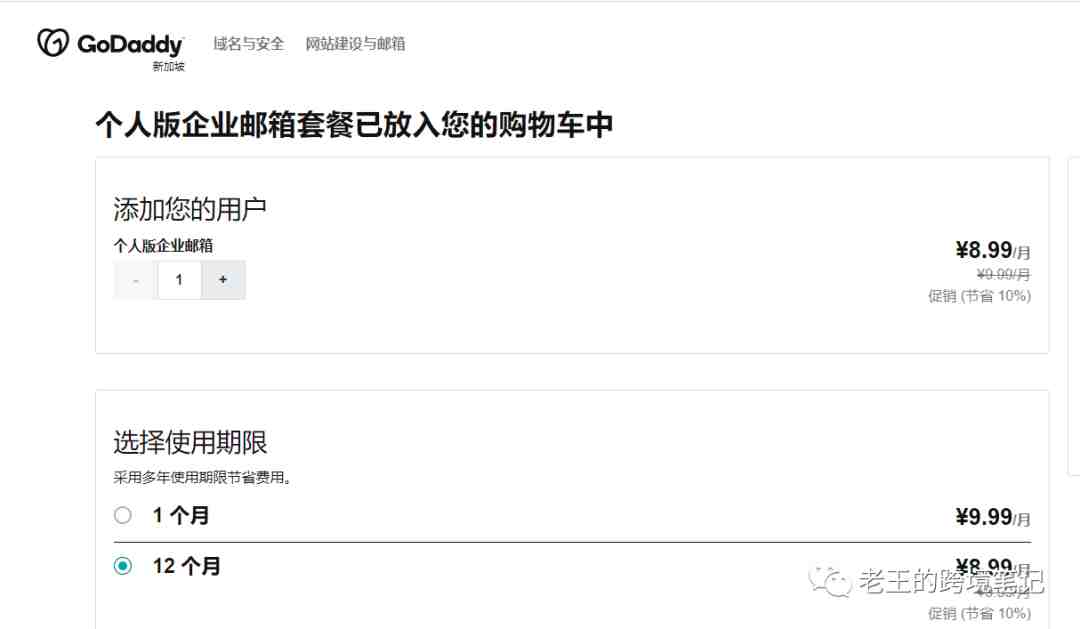The width and height of the screenshot is (1080, 629).
Task: Click the ¥8.99/月 price in user section
Action: [x=993, y=250]
